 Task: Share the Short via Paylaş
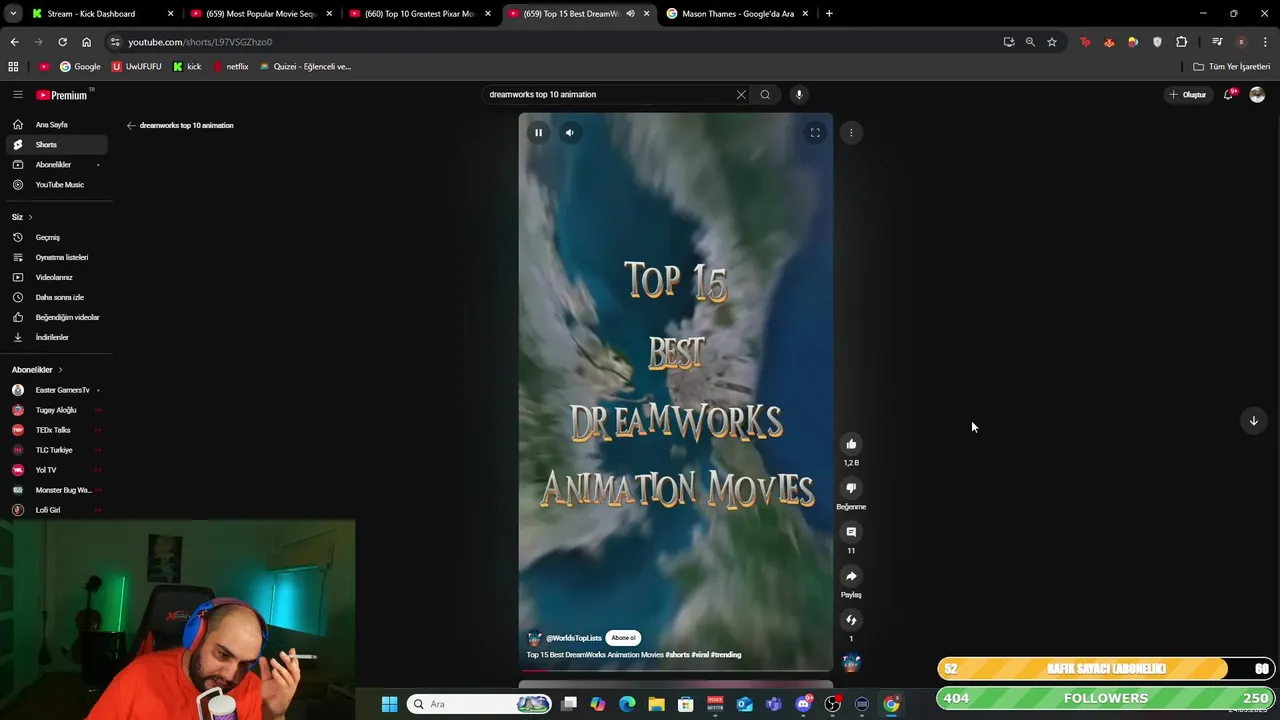tap(851, 576)
